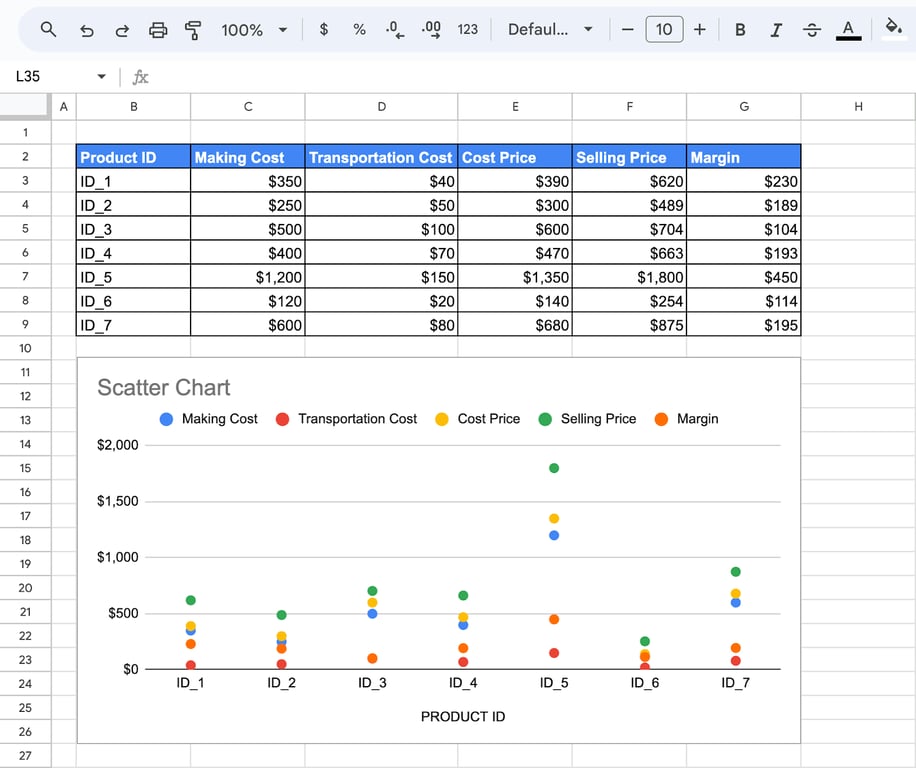Click the $2,000 vertical axis label
916x768 pixels.
coord(117,445)
